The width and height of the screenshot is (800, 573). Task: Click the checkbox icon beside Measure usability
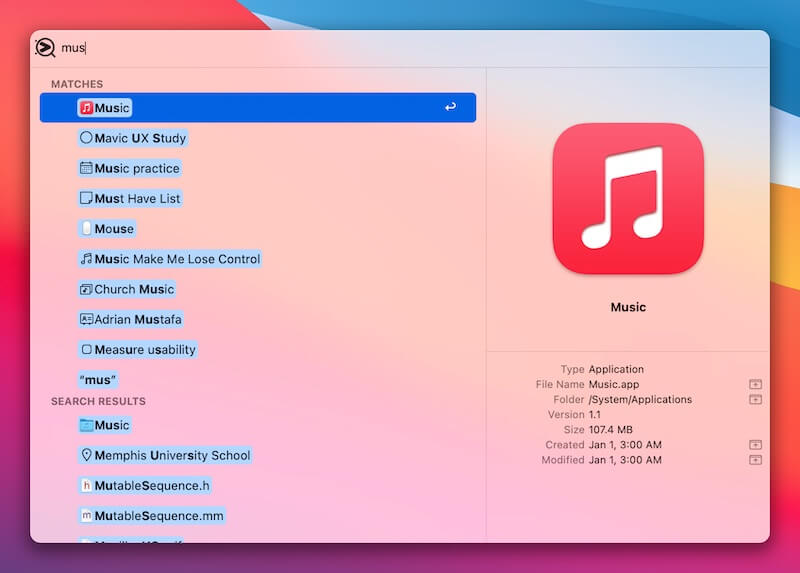click(x=87, y=350)
